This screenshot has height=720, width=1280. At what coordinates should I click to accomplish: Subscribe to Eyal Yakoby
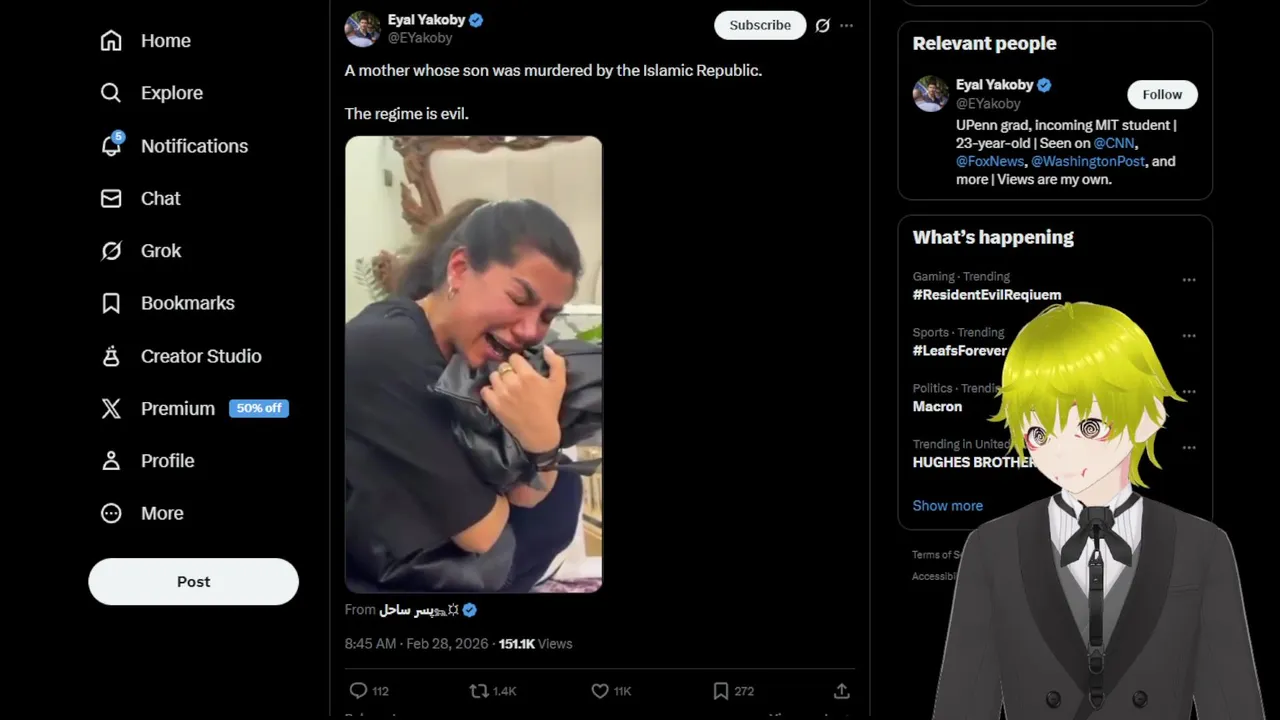pos(760,26)
